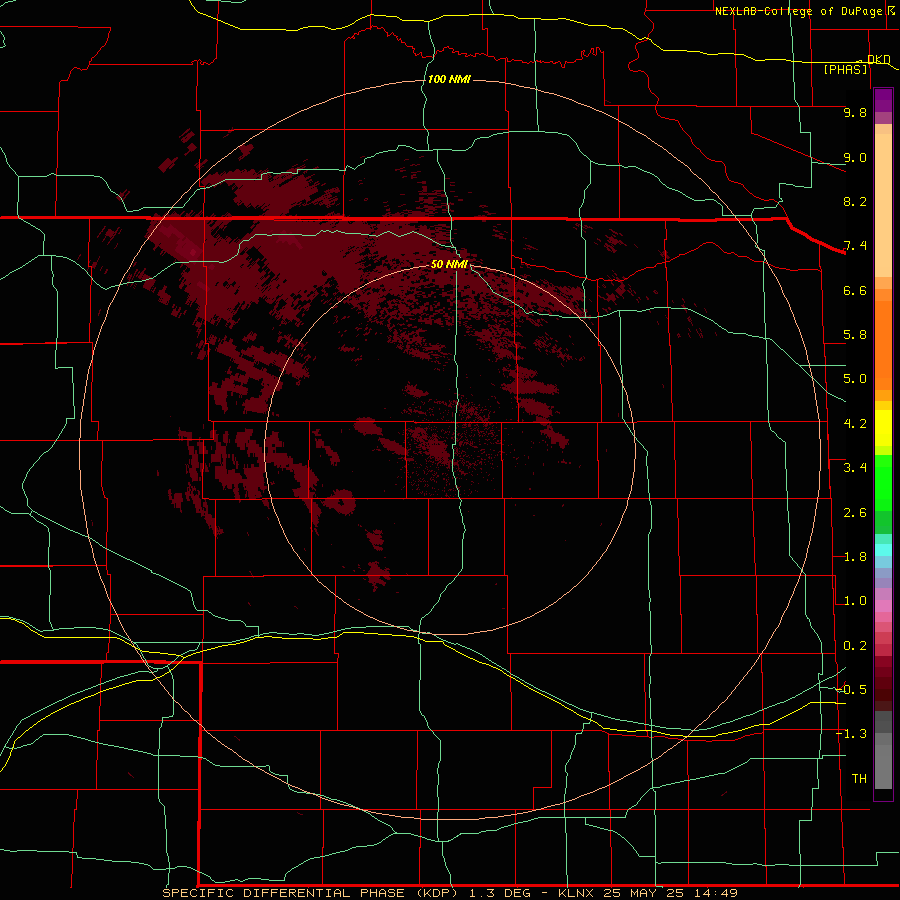Image resolution: width=900 pixels, height=900 pixels.
Task: Click the 8.2 value on the color scale
Action: [x=855, y=201]
